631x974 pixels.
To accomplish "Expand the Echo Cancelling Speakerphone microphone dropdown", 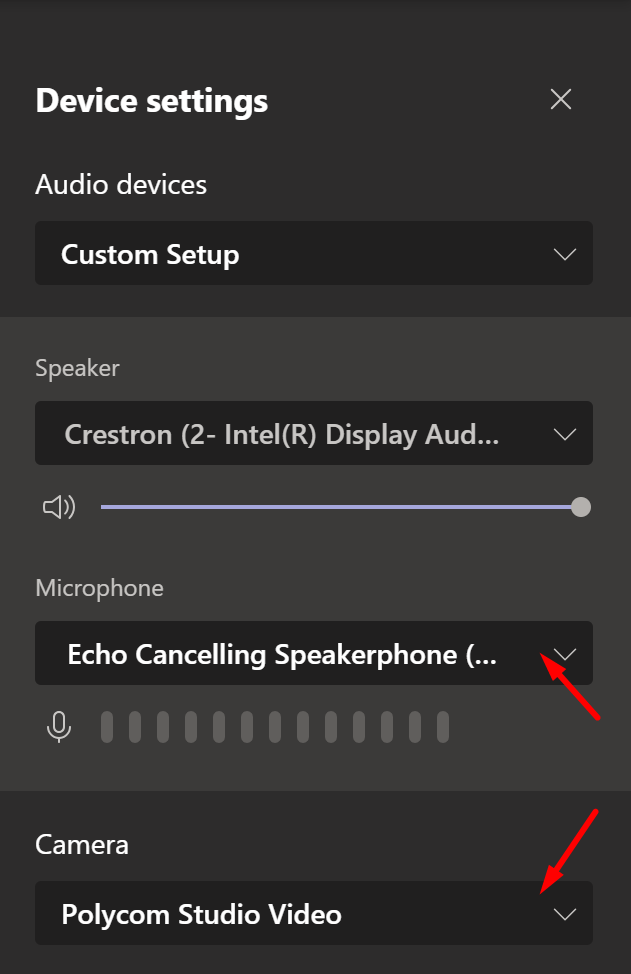I will pyautogui.click(x=314, y=653).
